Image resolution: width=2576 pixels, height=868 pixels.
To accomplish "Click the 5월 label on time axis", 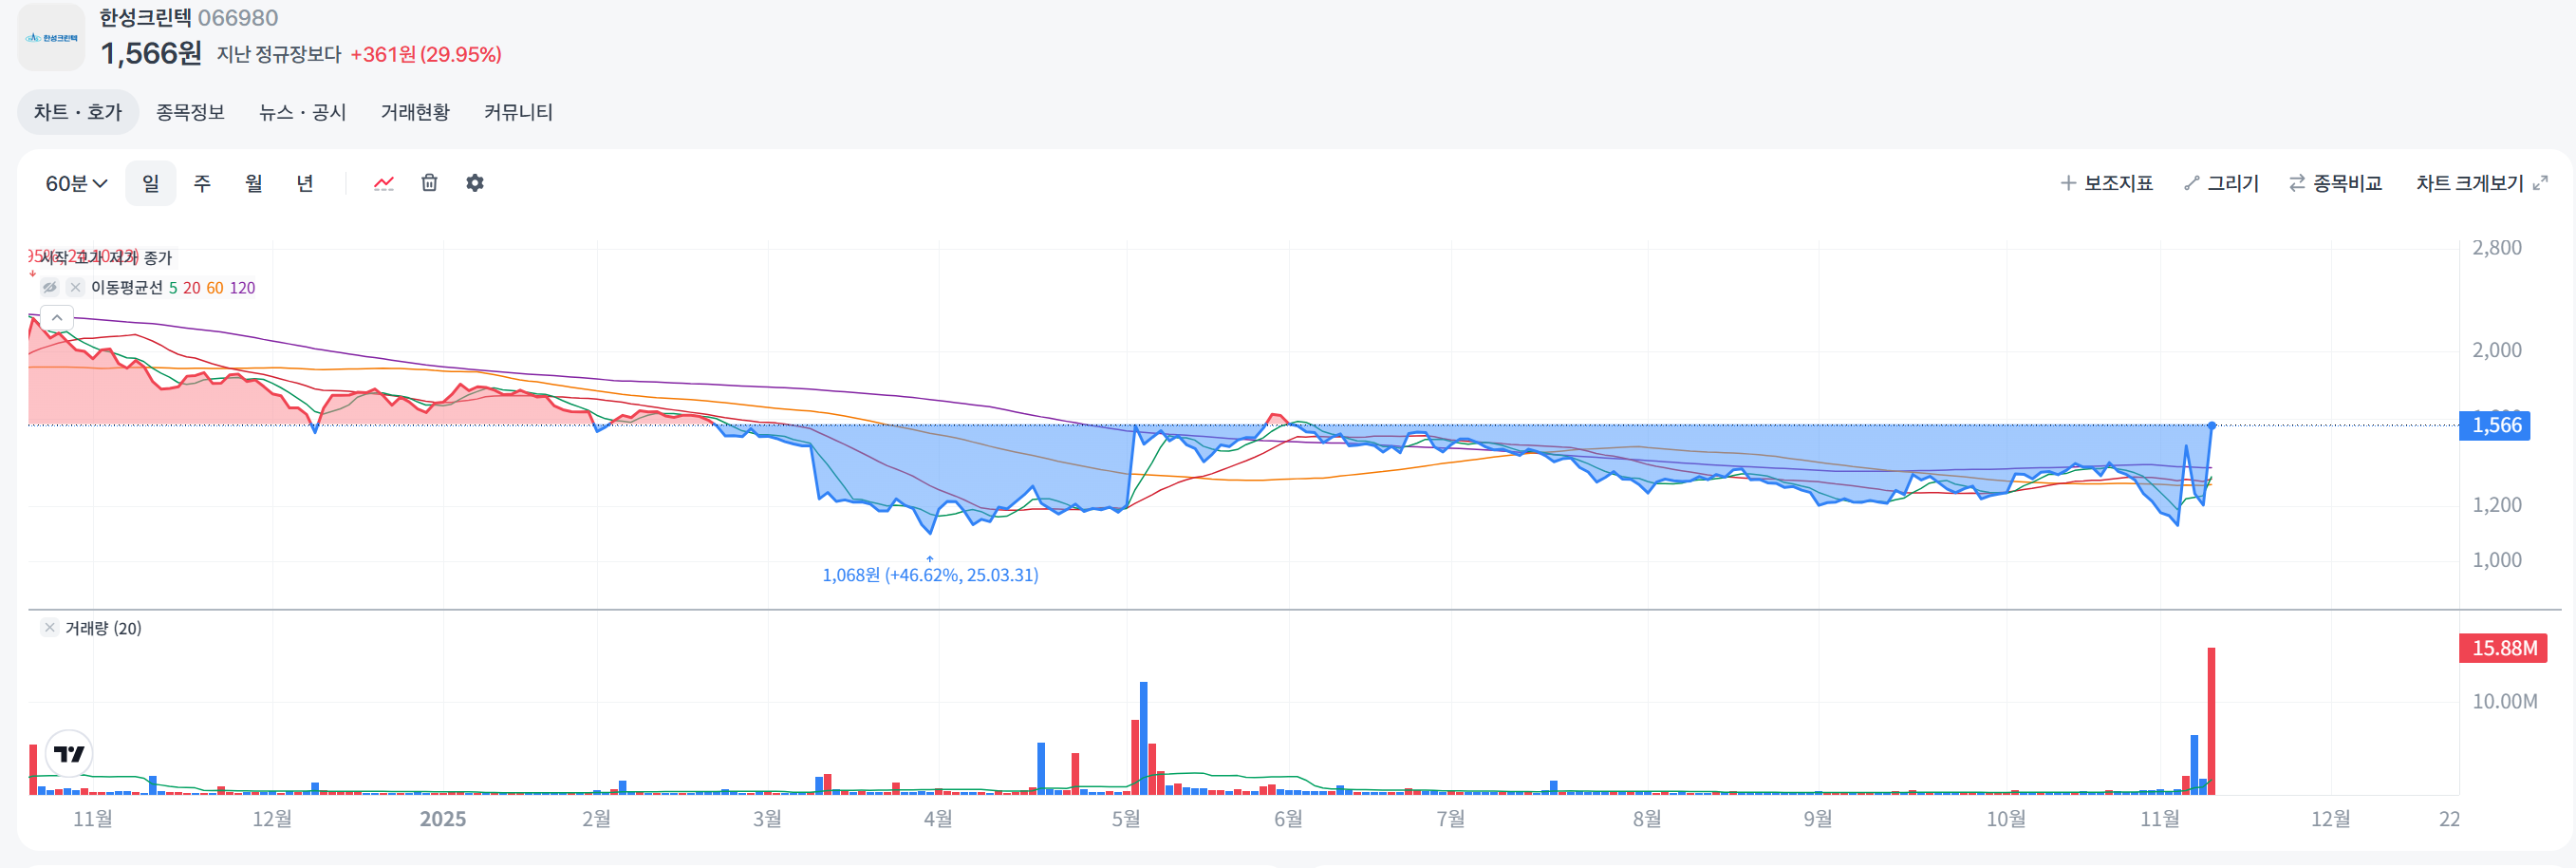I will [x=1126, y=819].
